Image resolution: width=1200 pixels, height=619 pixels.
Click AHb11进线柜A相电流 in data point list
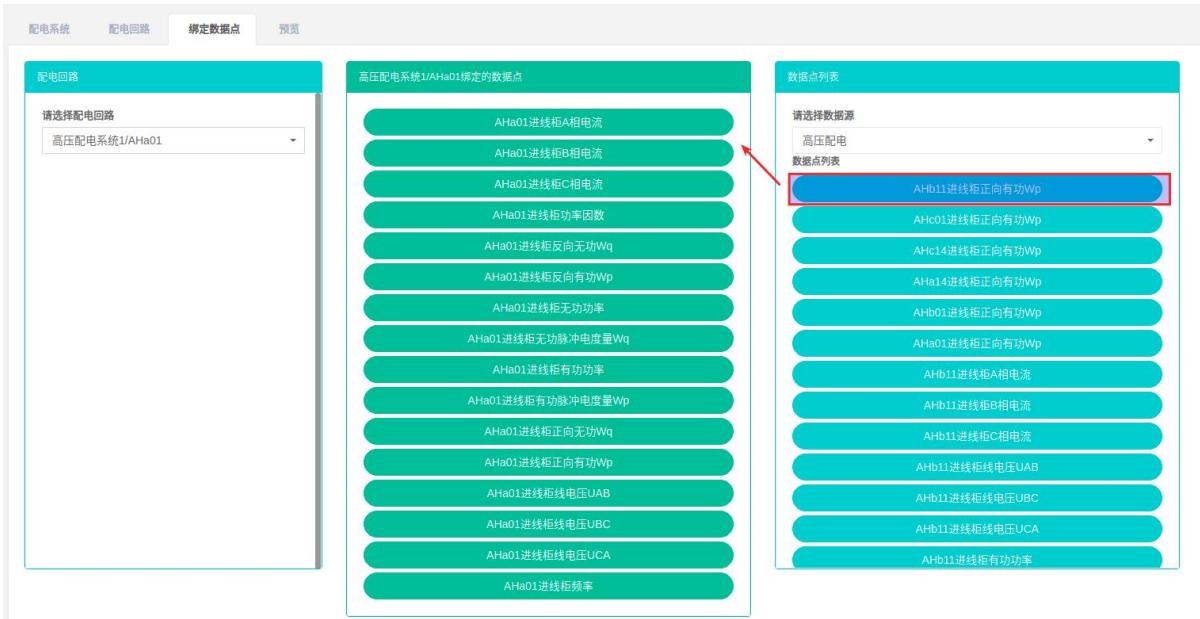976,374
